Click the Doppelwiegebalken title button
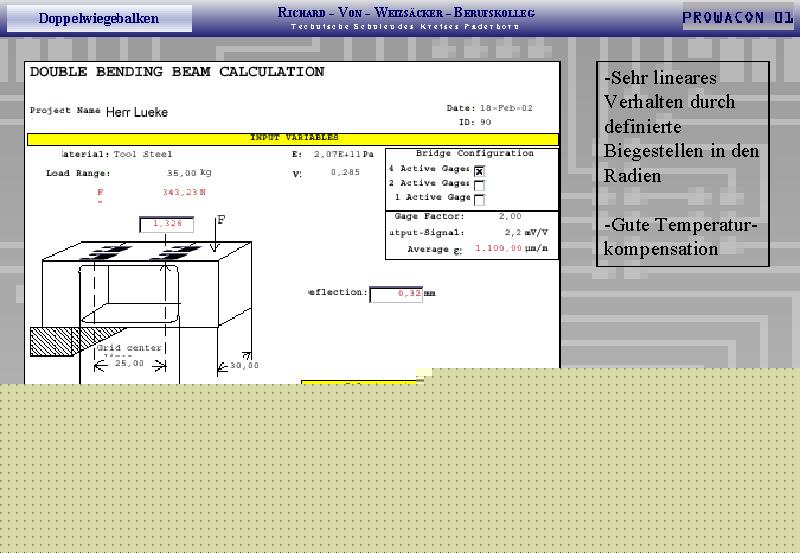Image resolution: width=800 pixels, height=553 pixels. tap(99, 18)
